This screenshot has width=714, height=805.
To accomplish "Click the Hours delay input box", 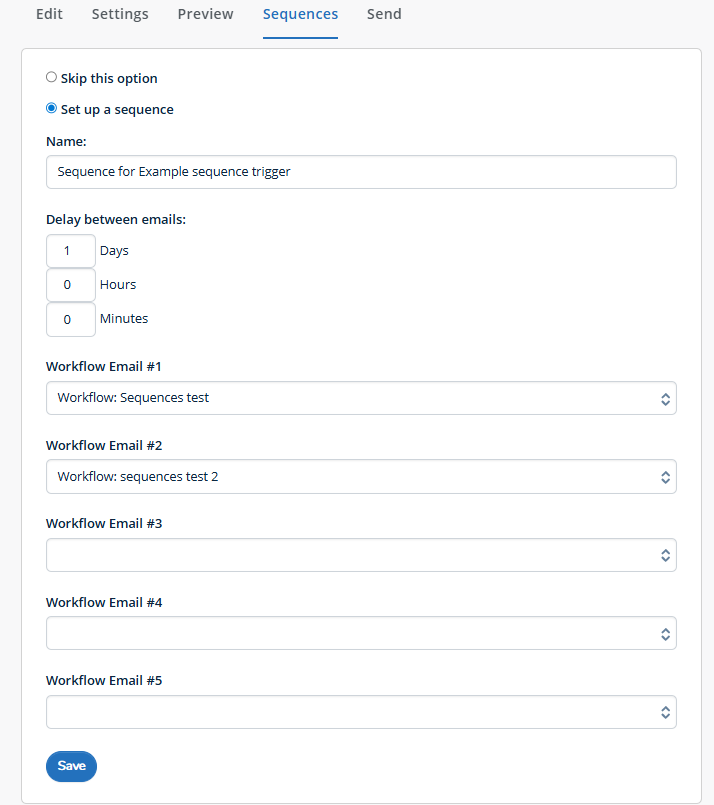I will pyautogui.click(x=70, y=285).
